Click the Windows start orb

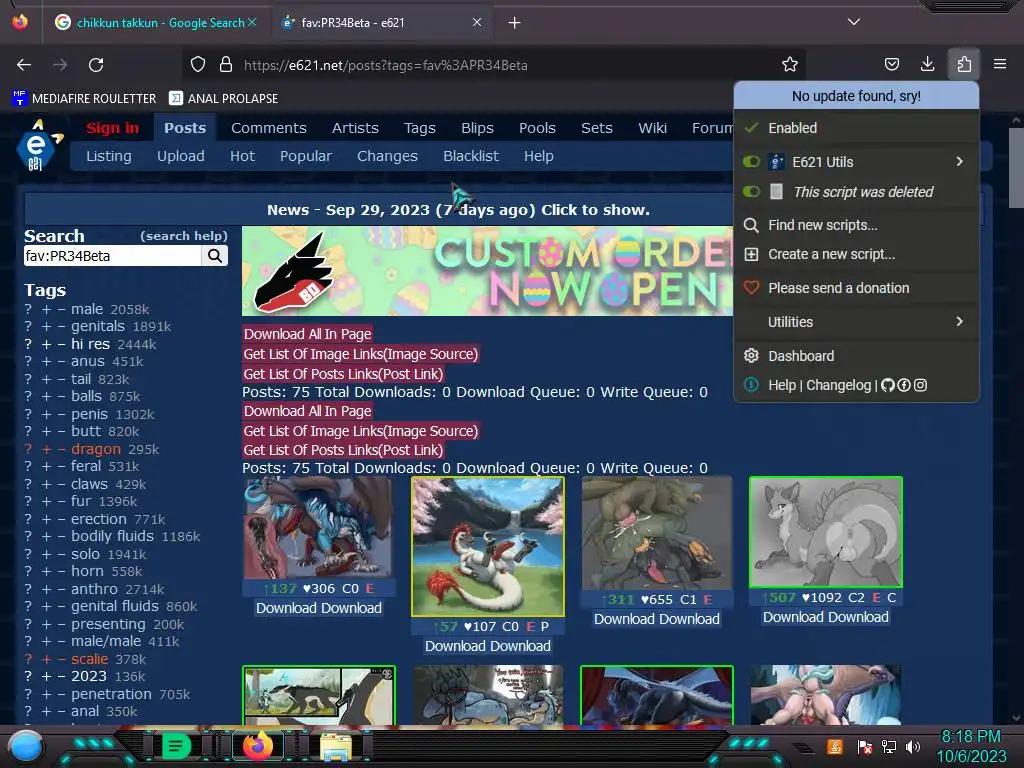click(26, 747)
